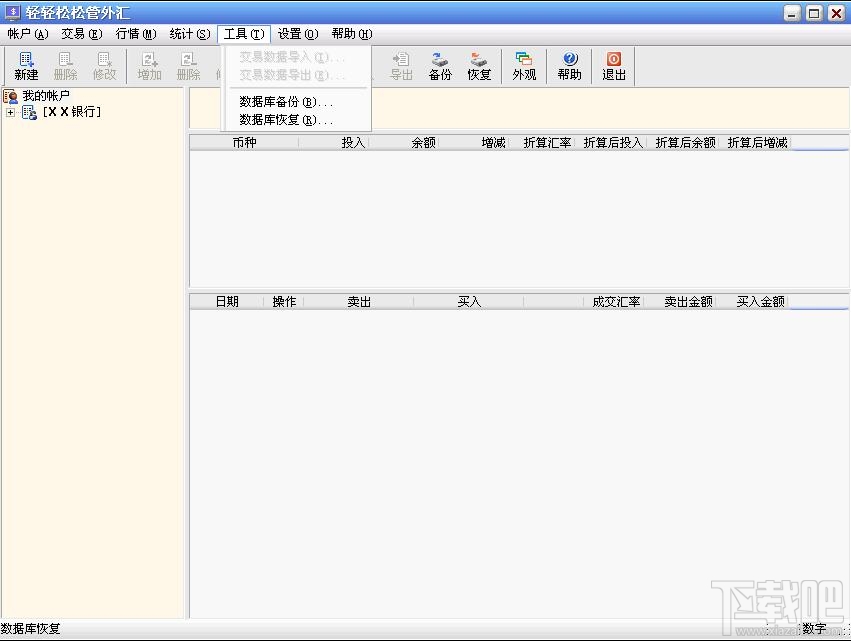Click the 卖出金额 column header
Viewport: 851px width, 641px height.
click(x=681, y=302)
